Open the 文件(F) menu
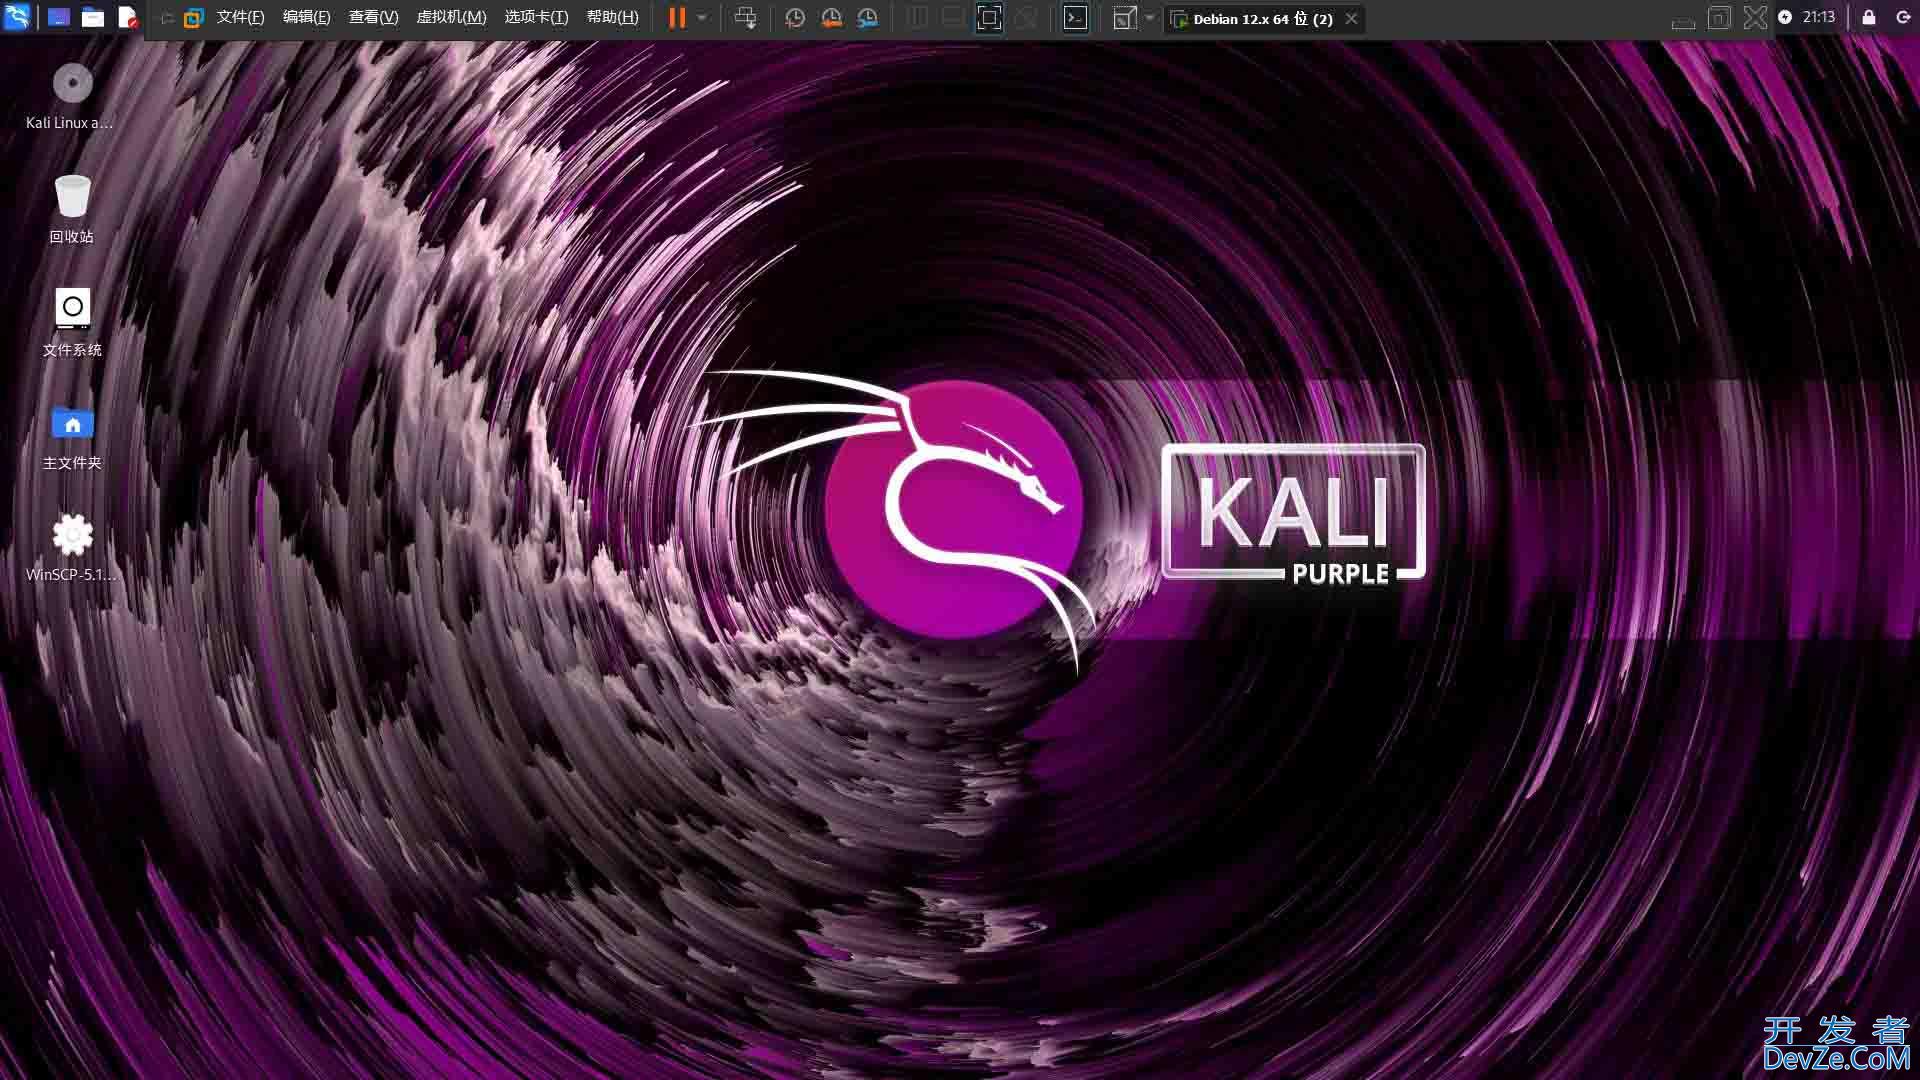 [x=240, y=18]
